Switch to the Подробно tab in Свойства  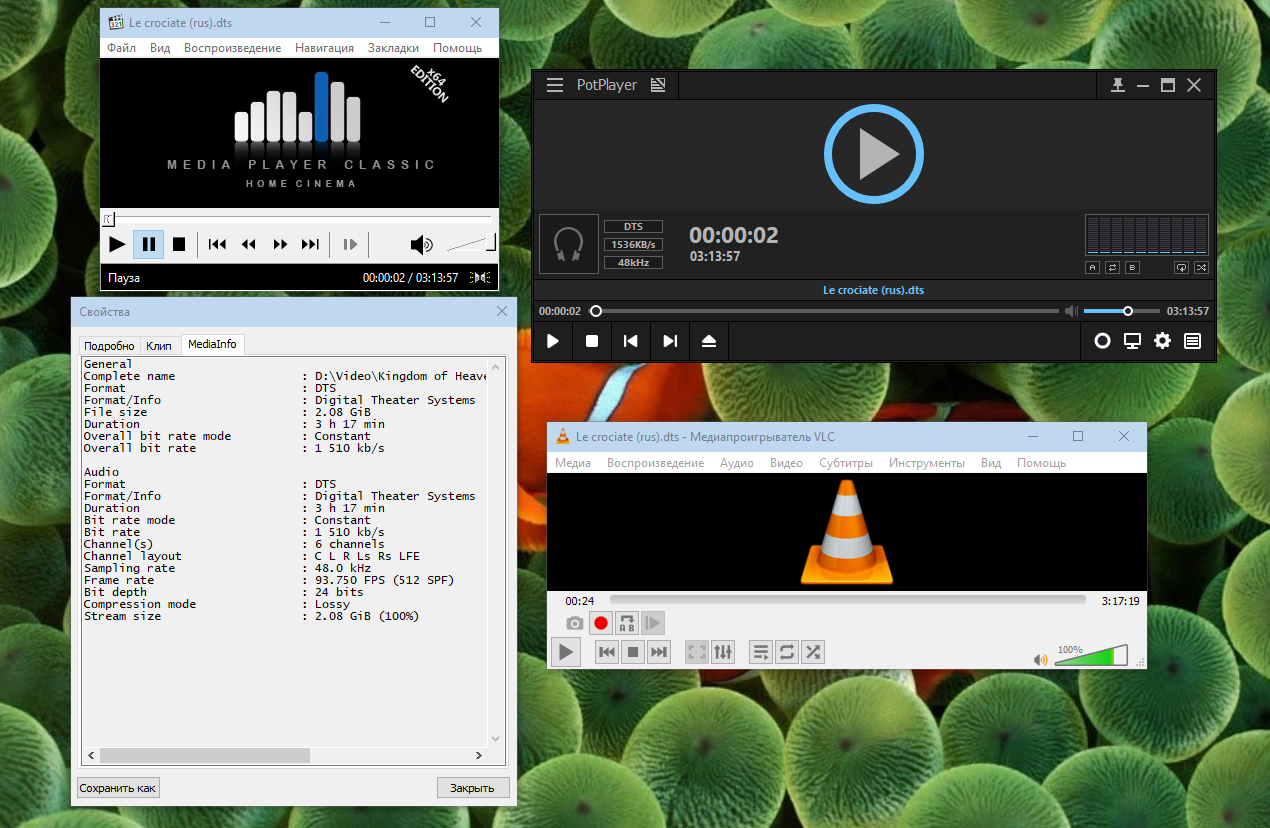(x=109, y=346)
